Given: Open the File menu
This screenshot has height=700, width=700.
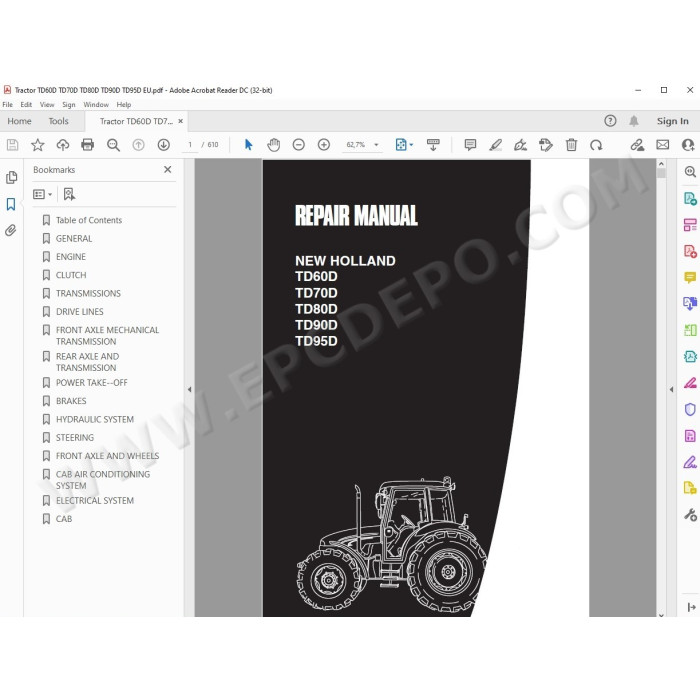Looking at the screenshot, I should 8,104.
